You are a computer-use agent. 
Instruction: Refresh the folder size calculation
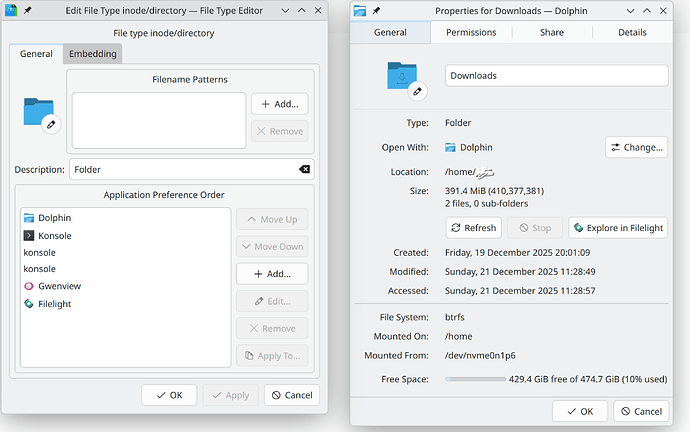[472, 228]
